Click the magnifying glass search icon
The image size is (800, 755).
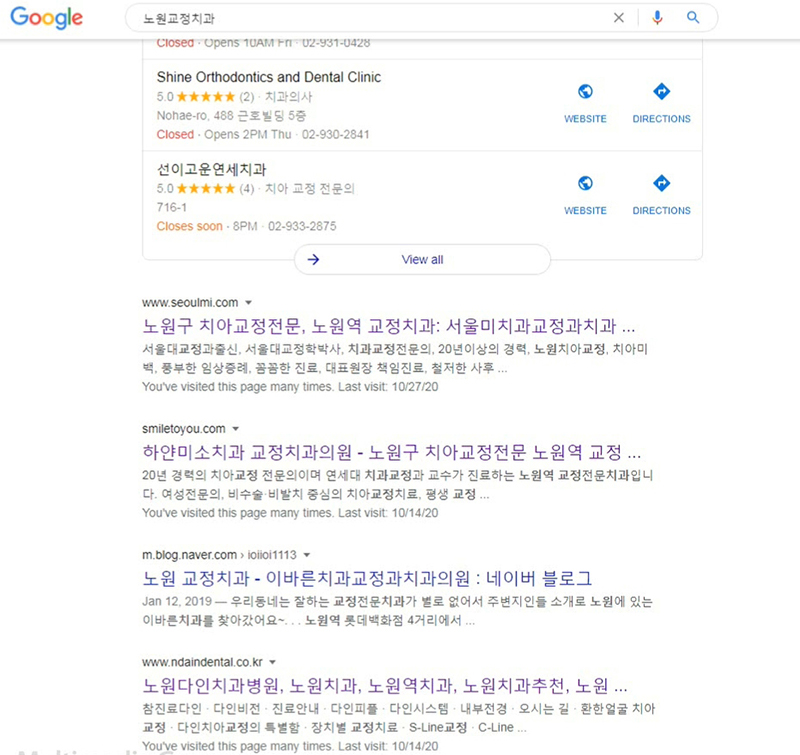[x=692, y=18]
